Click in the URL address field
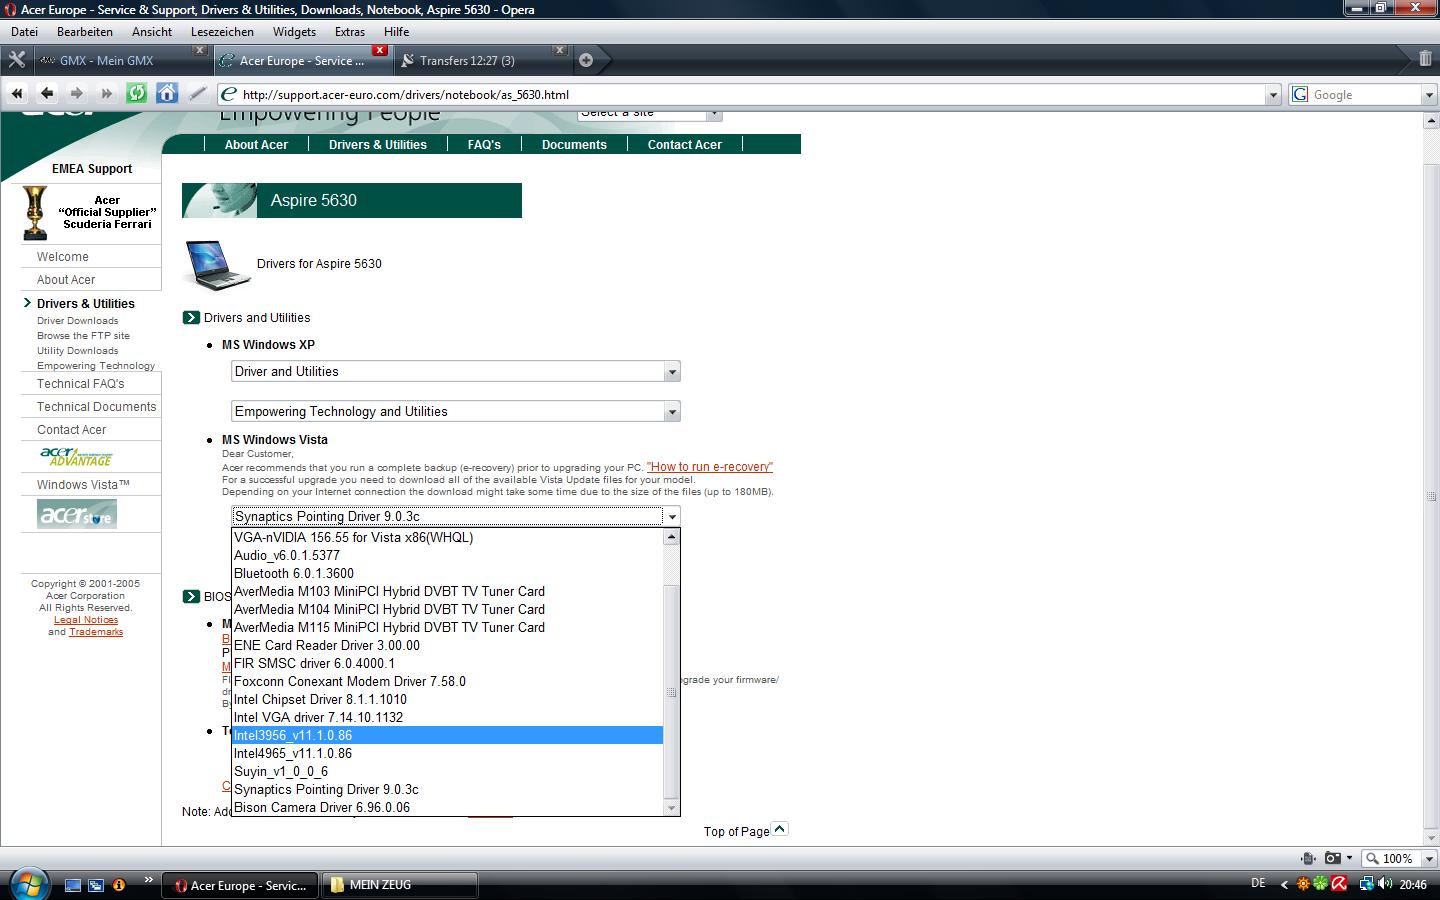 click(740, 94)
